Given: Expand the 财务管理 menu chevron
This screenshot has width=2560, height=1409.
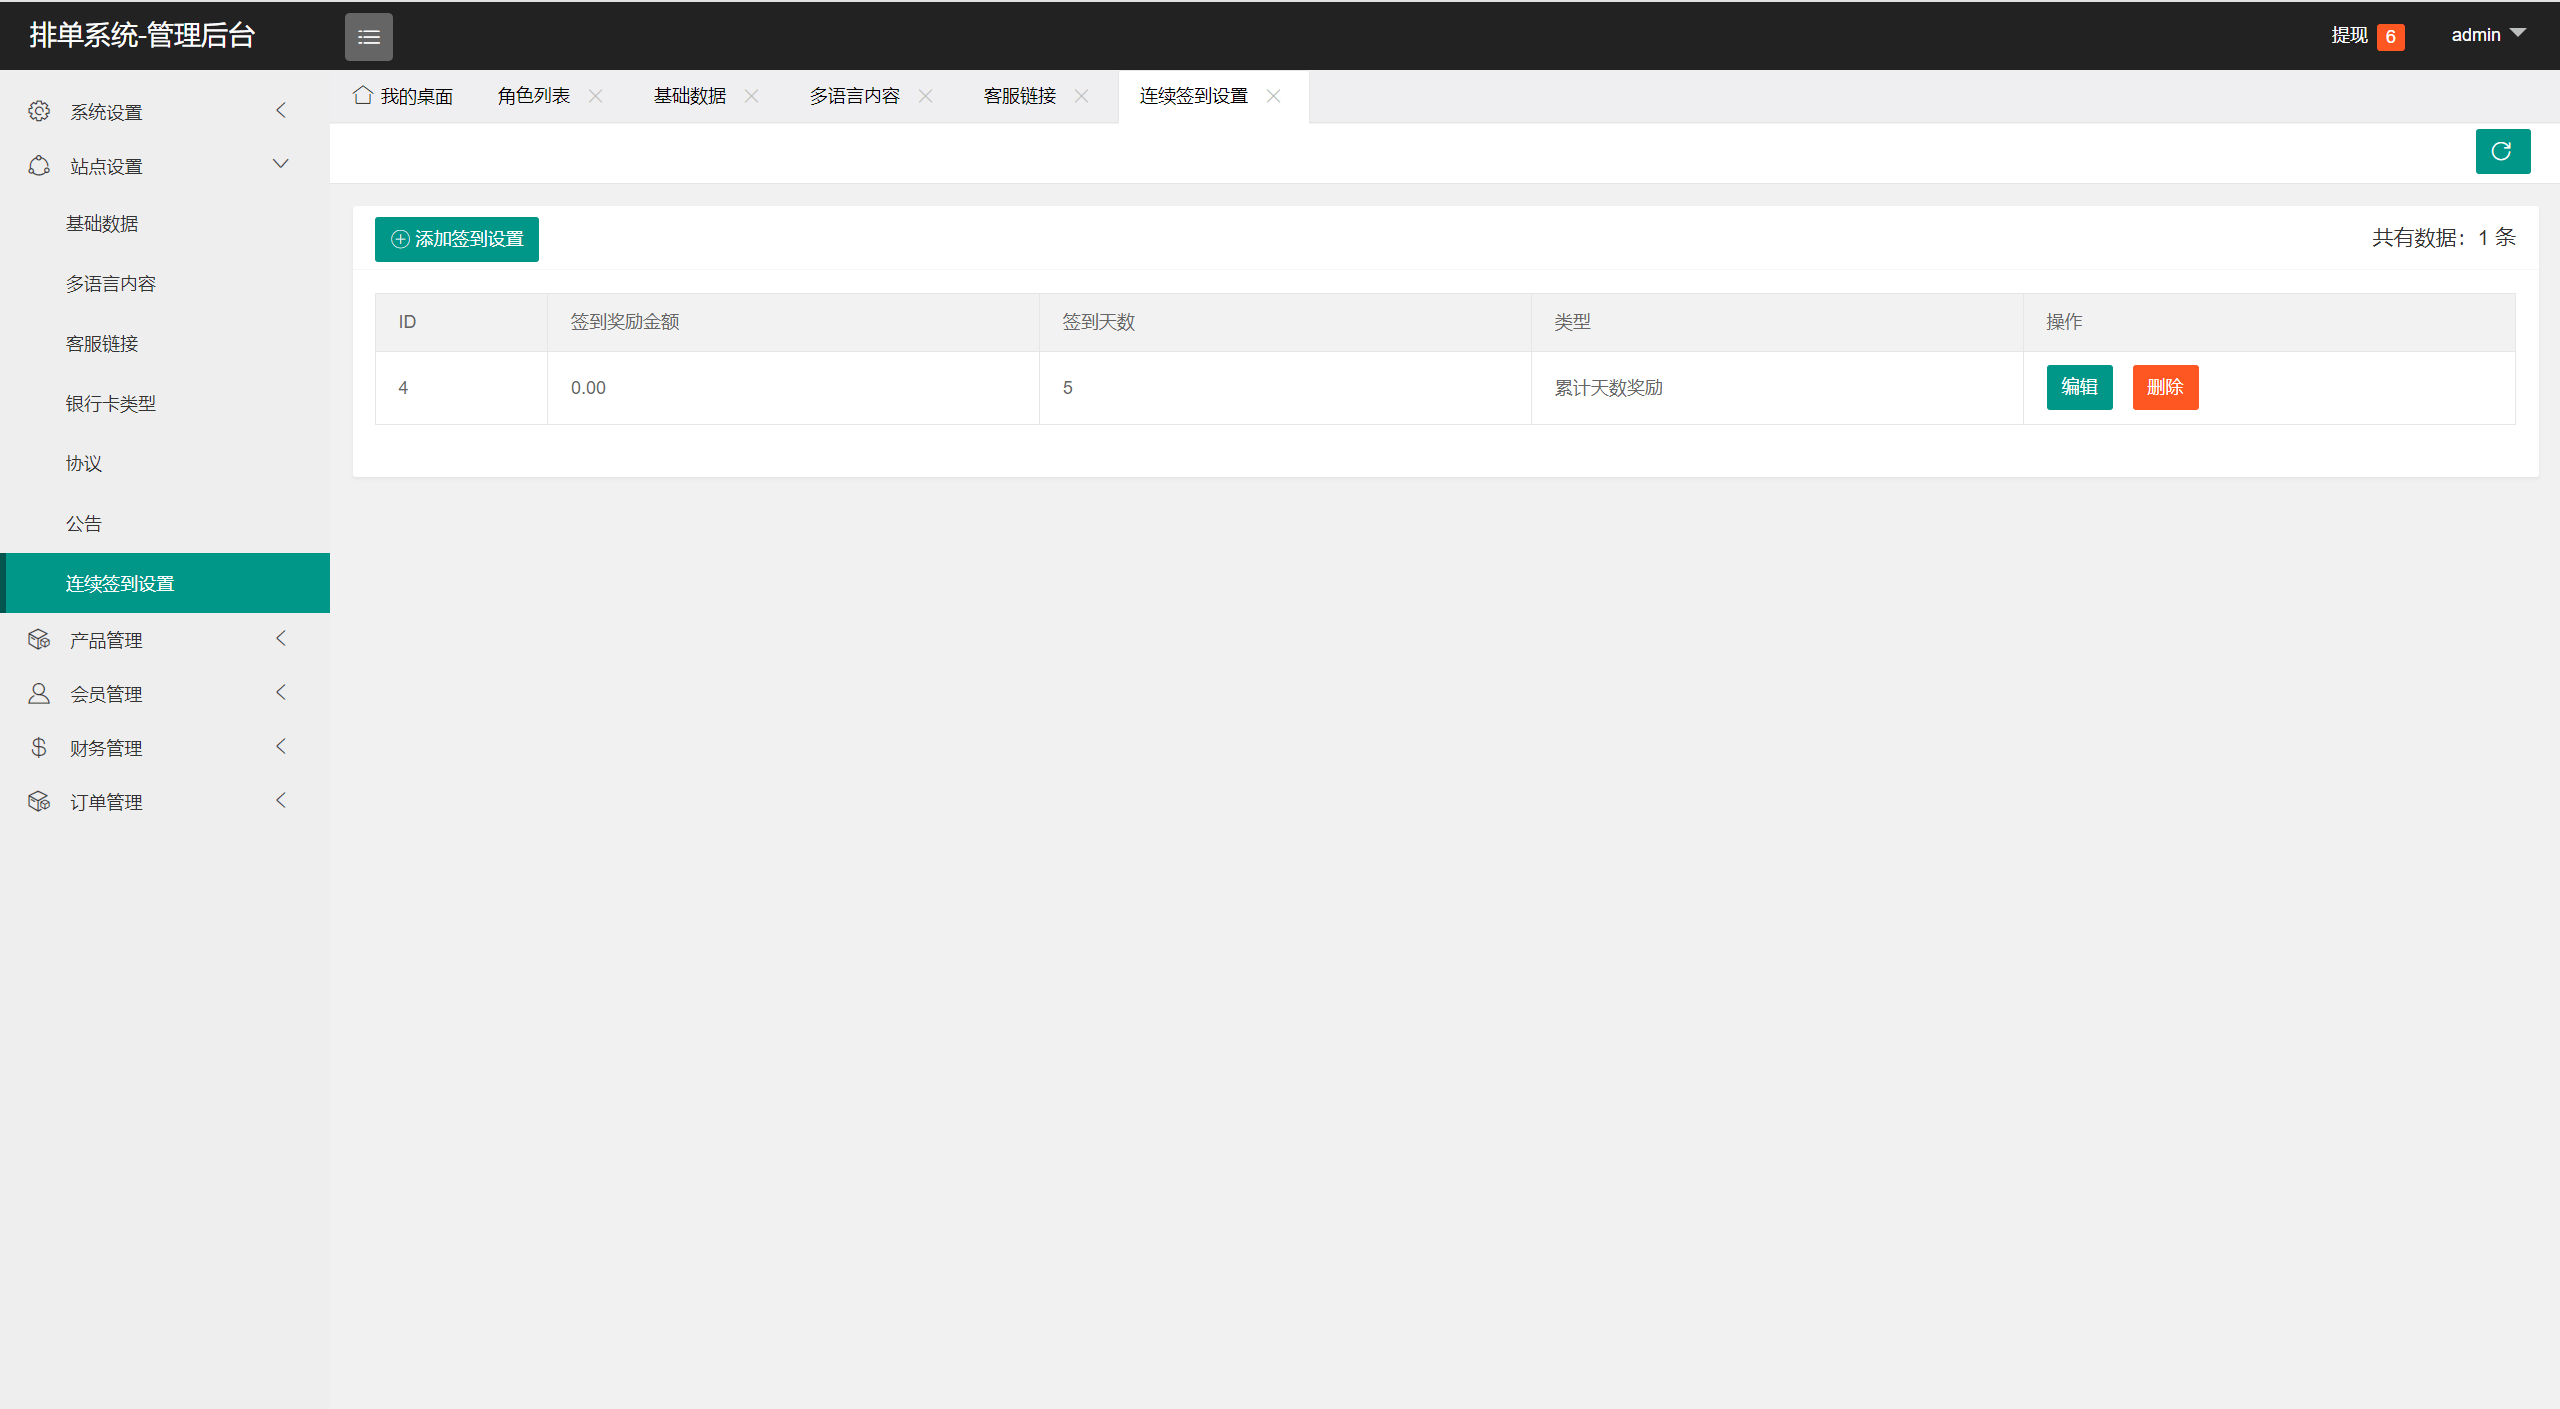Looking at the screenshot, I should (281, 746).
